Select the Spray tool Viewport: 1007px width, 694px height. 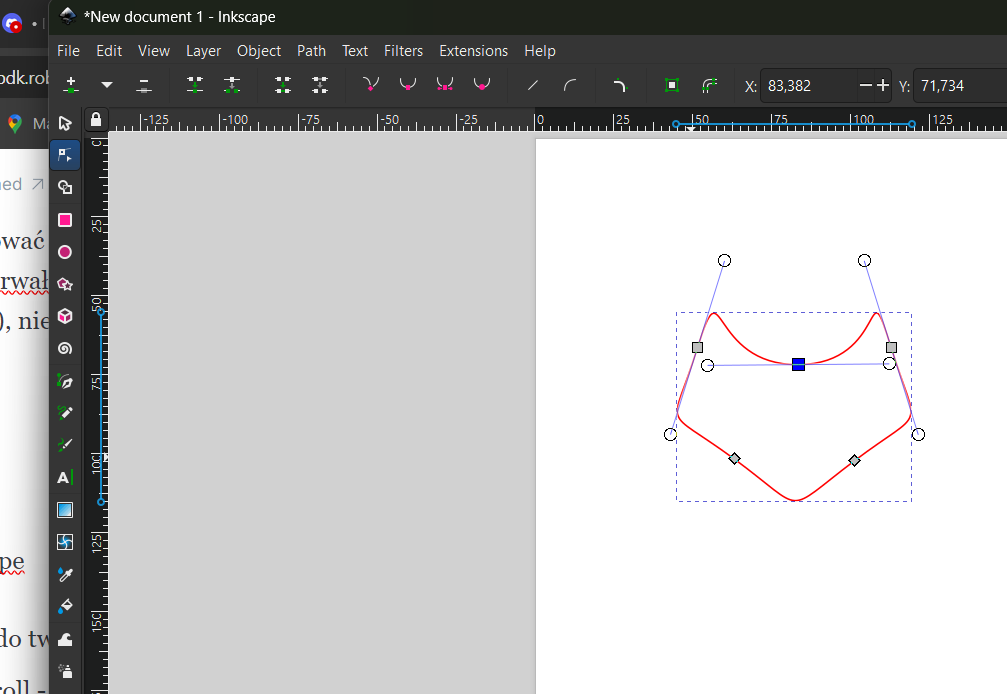65,671
